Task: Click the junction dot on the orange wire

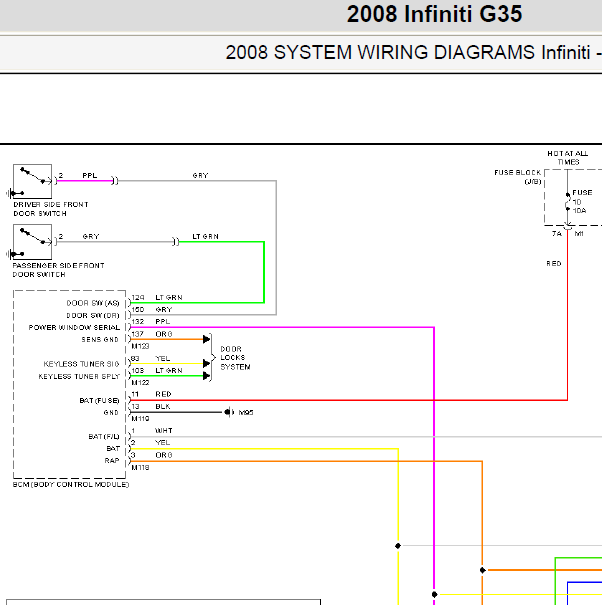Action: pyautogui.click(x=482, y=570)
